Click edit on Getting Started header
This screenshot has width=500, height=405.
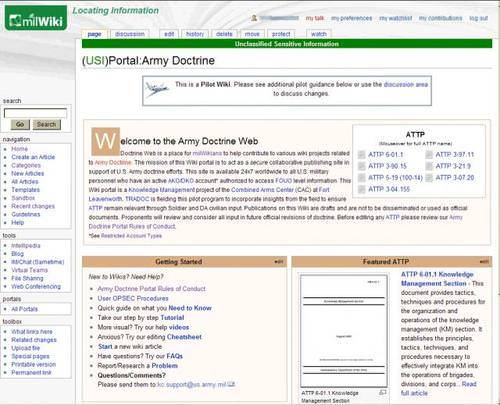278,262
